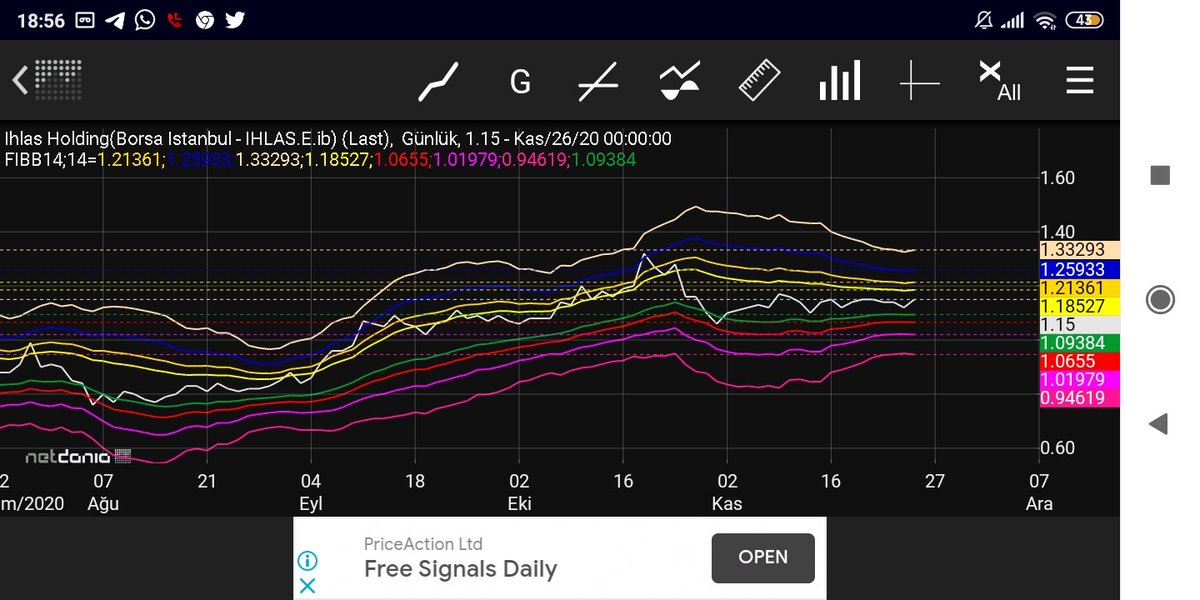Open the ad info icon
The image size is (1200, 600).
[x=308, y=560]
